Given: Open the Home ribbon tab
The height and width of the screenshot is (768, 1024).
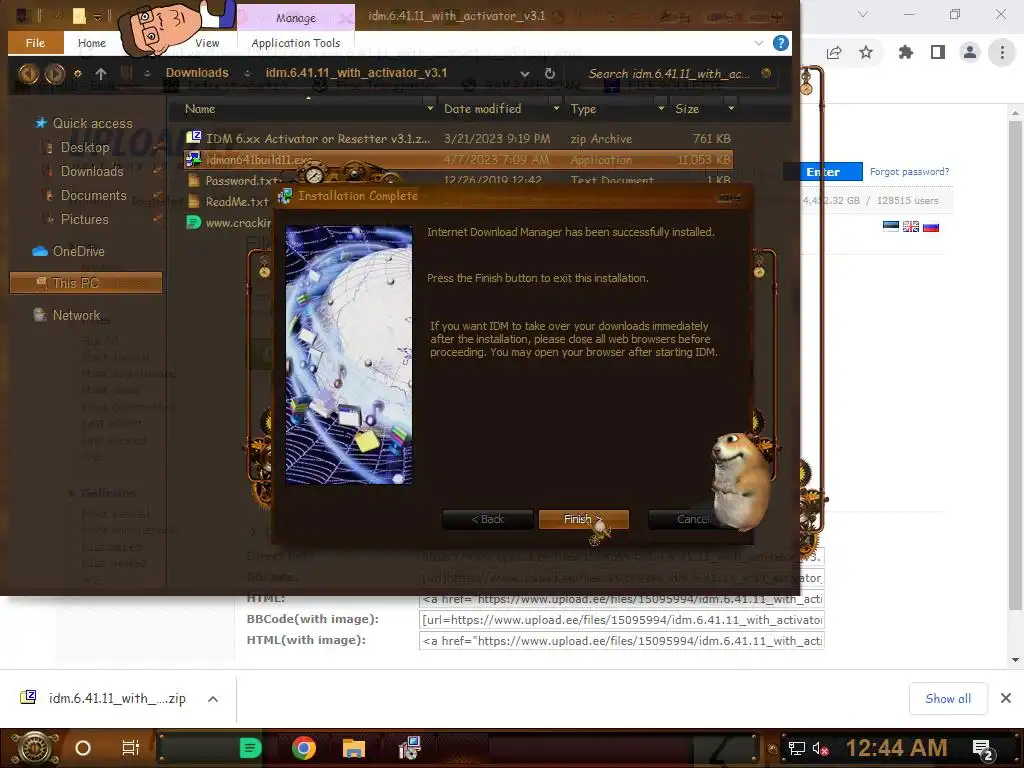Looking at the screenshot, I should coord(91,43).
